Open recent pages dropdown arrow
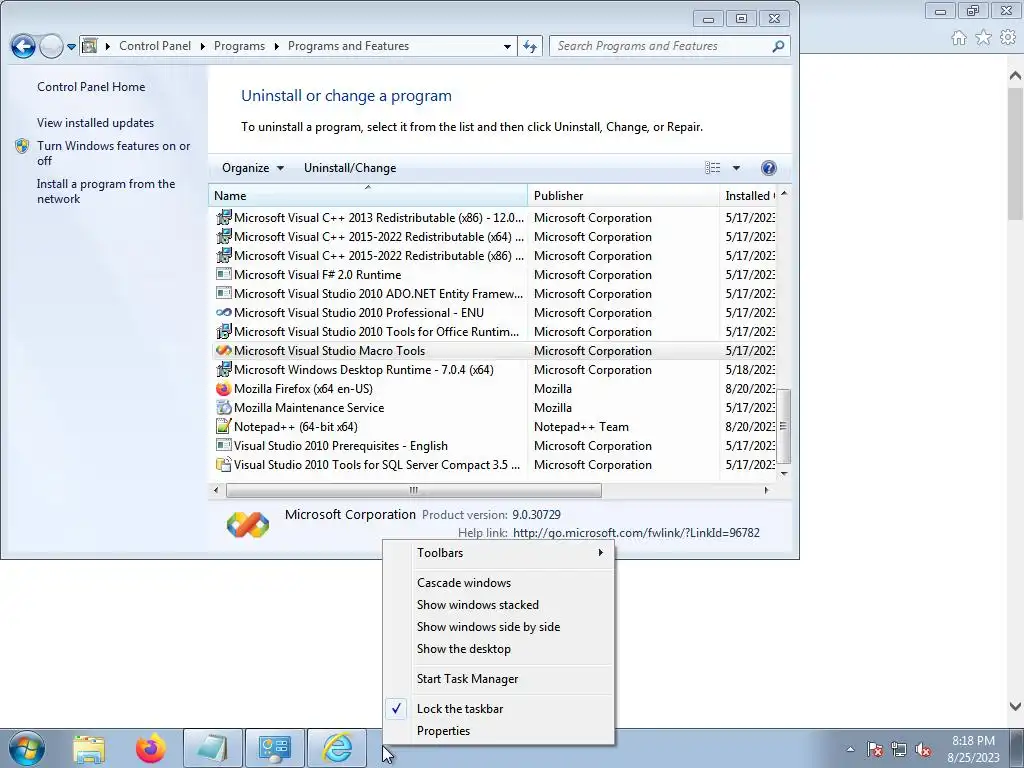1024x768 pixels. coord(71,47)
